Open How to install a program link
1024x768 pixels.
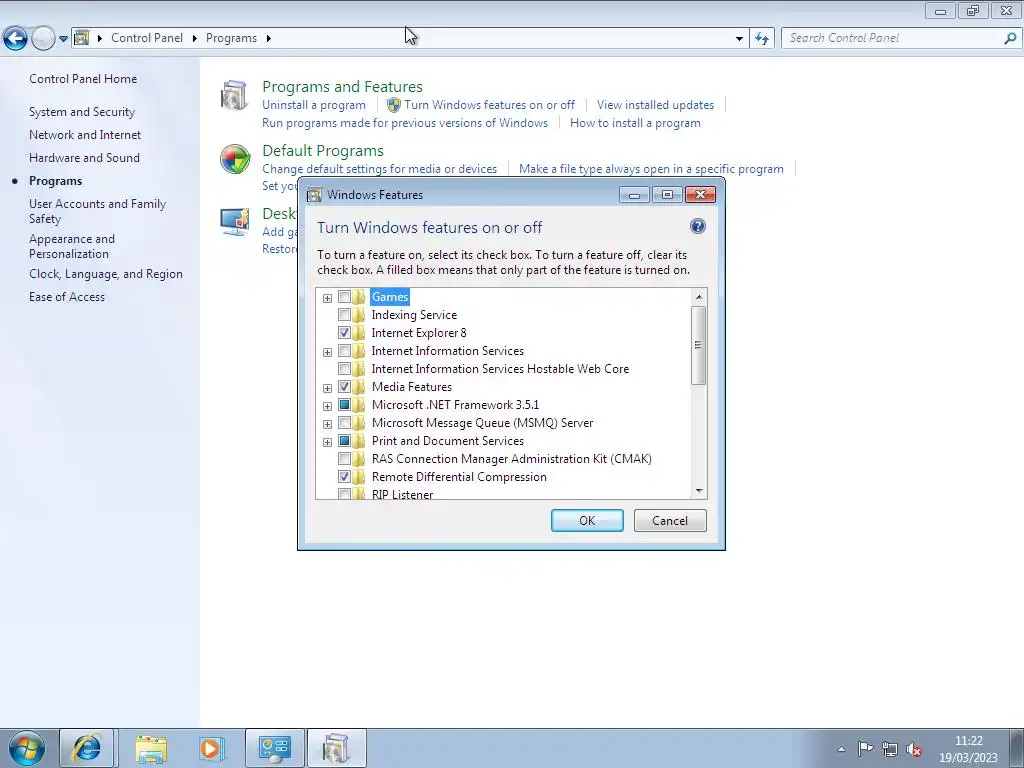[635, 123]
